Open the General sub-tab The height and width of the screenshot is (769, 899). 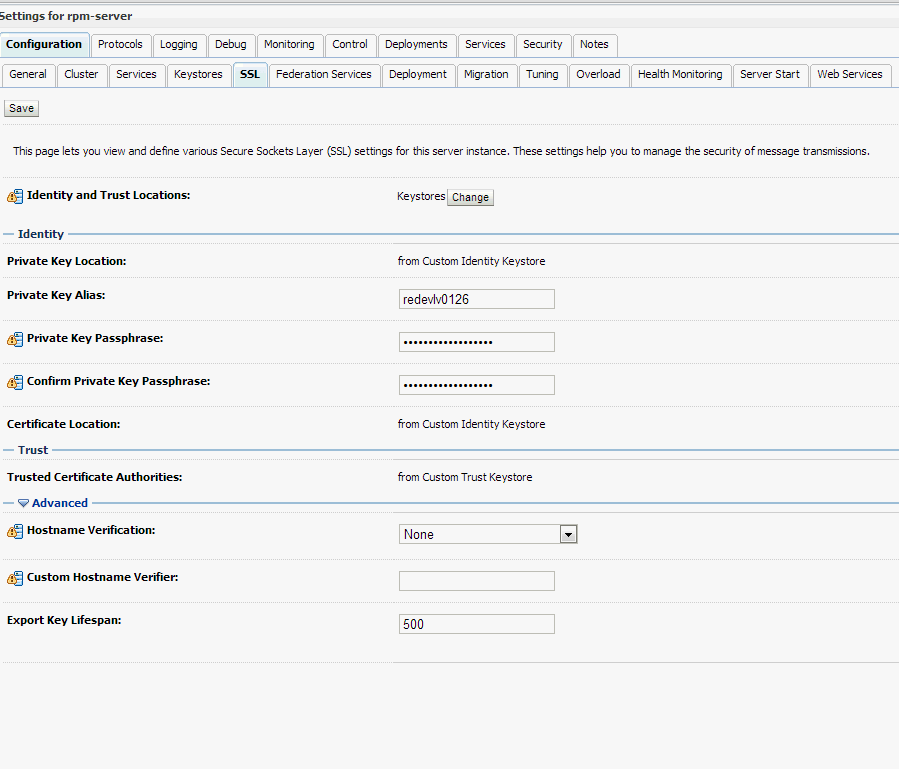coord(28,75)
